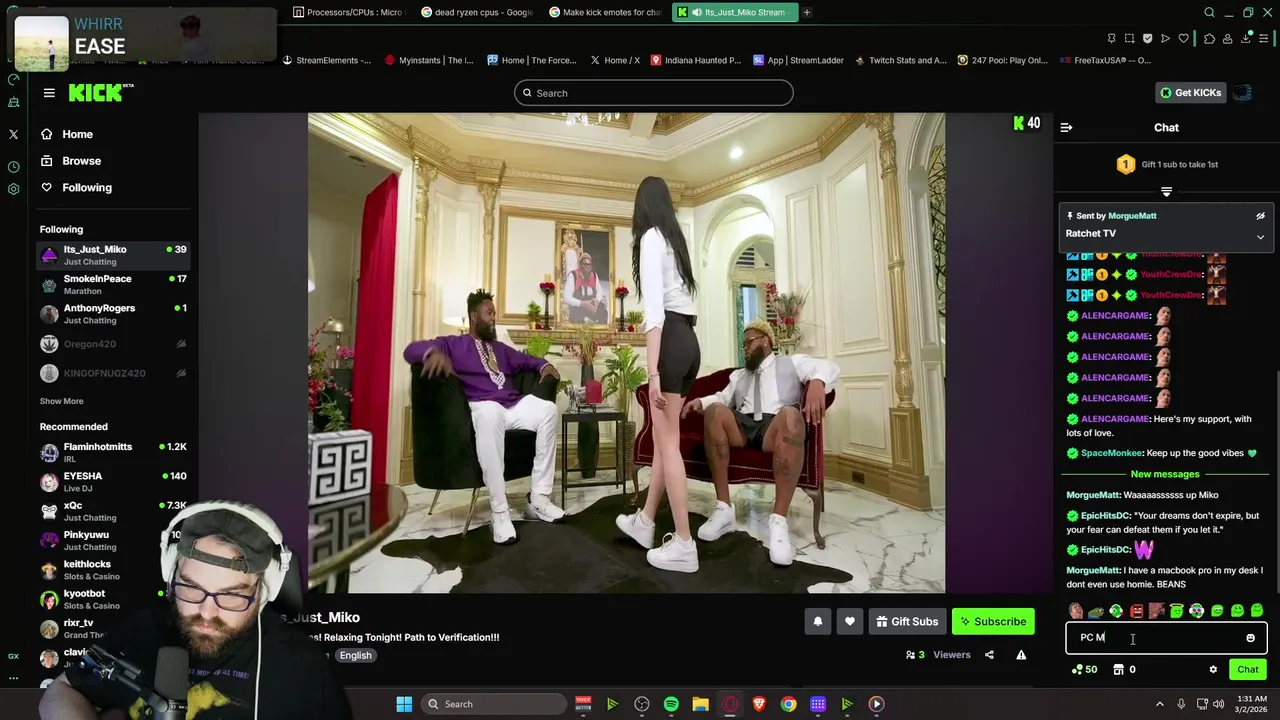
Task: Click the share stream icon
Action: [x=989, y=655]
